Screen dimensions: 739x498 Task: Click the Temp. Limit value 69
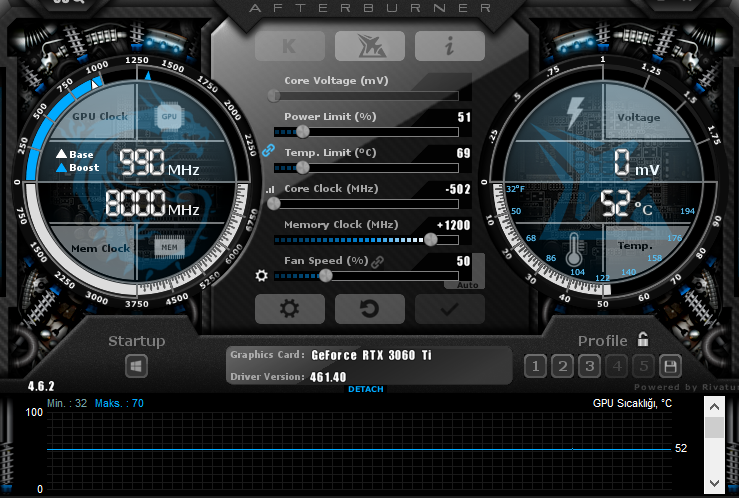(463, 153)
